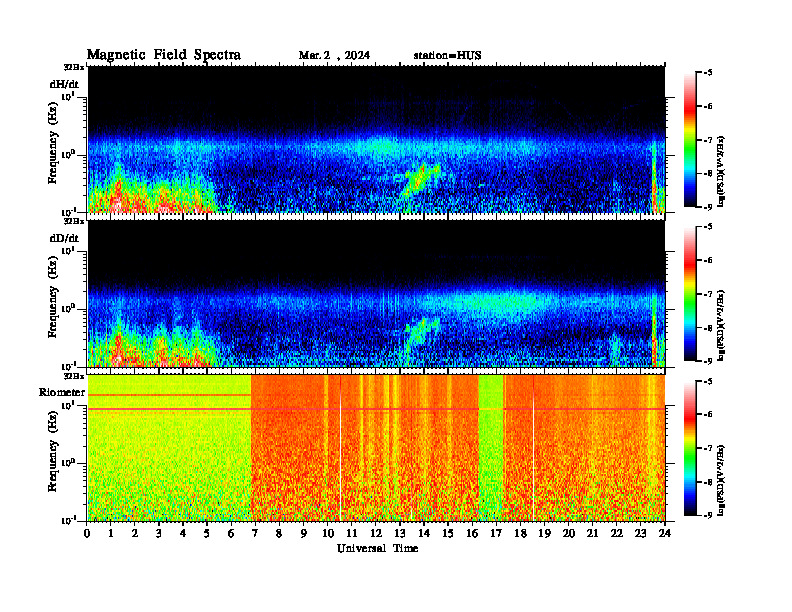The image size is (792, 612).
Task: Click the '32Hz' top label of dH/dt panel
Action: pos(74,67)
